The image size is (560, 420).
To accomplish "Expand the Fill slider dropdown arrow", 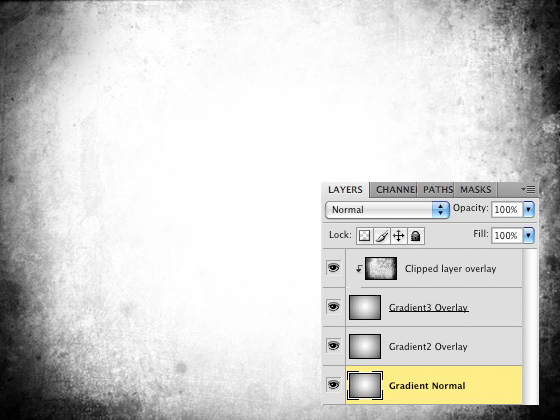I will click(x=529, y=235).
